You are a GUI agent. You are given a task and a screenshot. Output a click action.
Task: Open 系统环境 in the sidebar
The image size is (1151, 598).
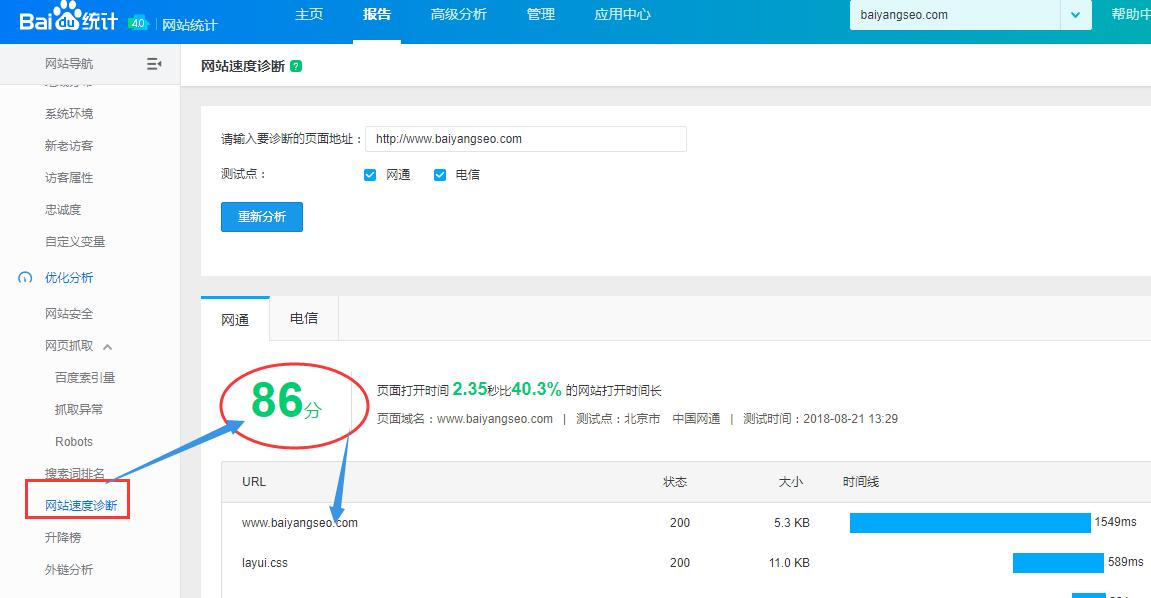click(x=69, y=114)
